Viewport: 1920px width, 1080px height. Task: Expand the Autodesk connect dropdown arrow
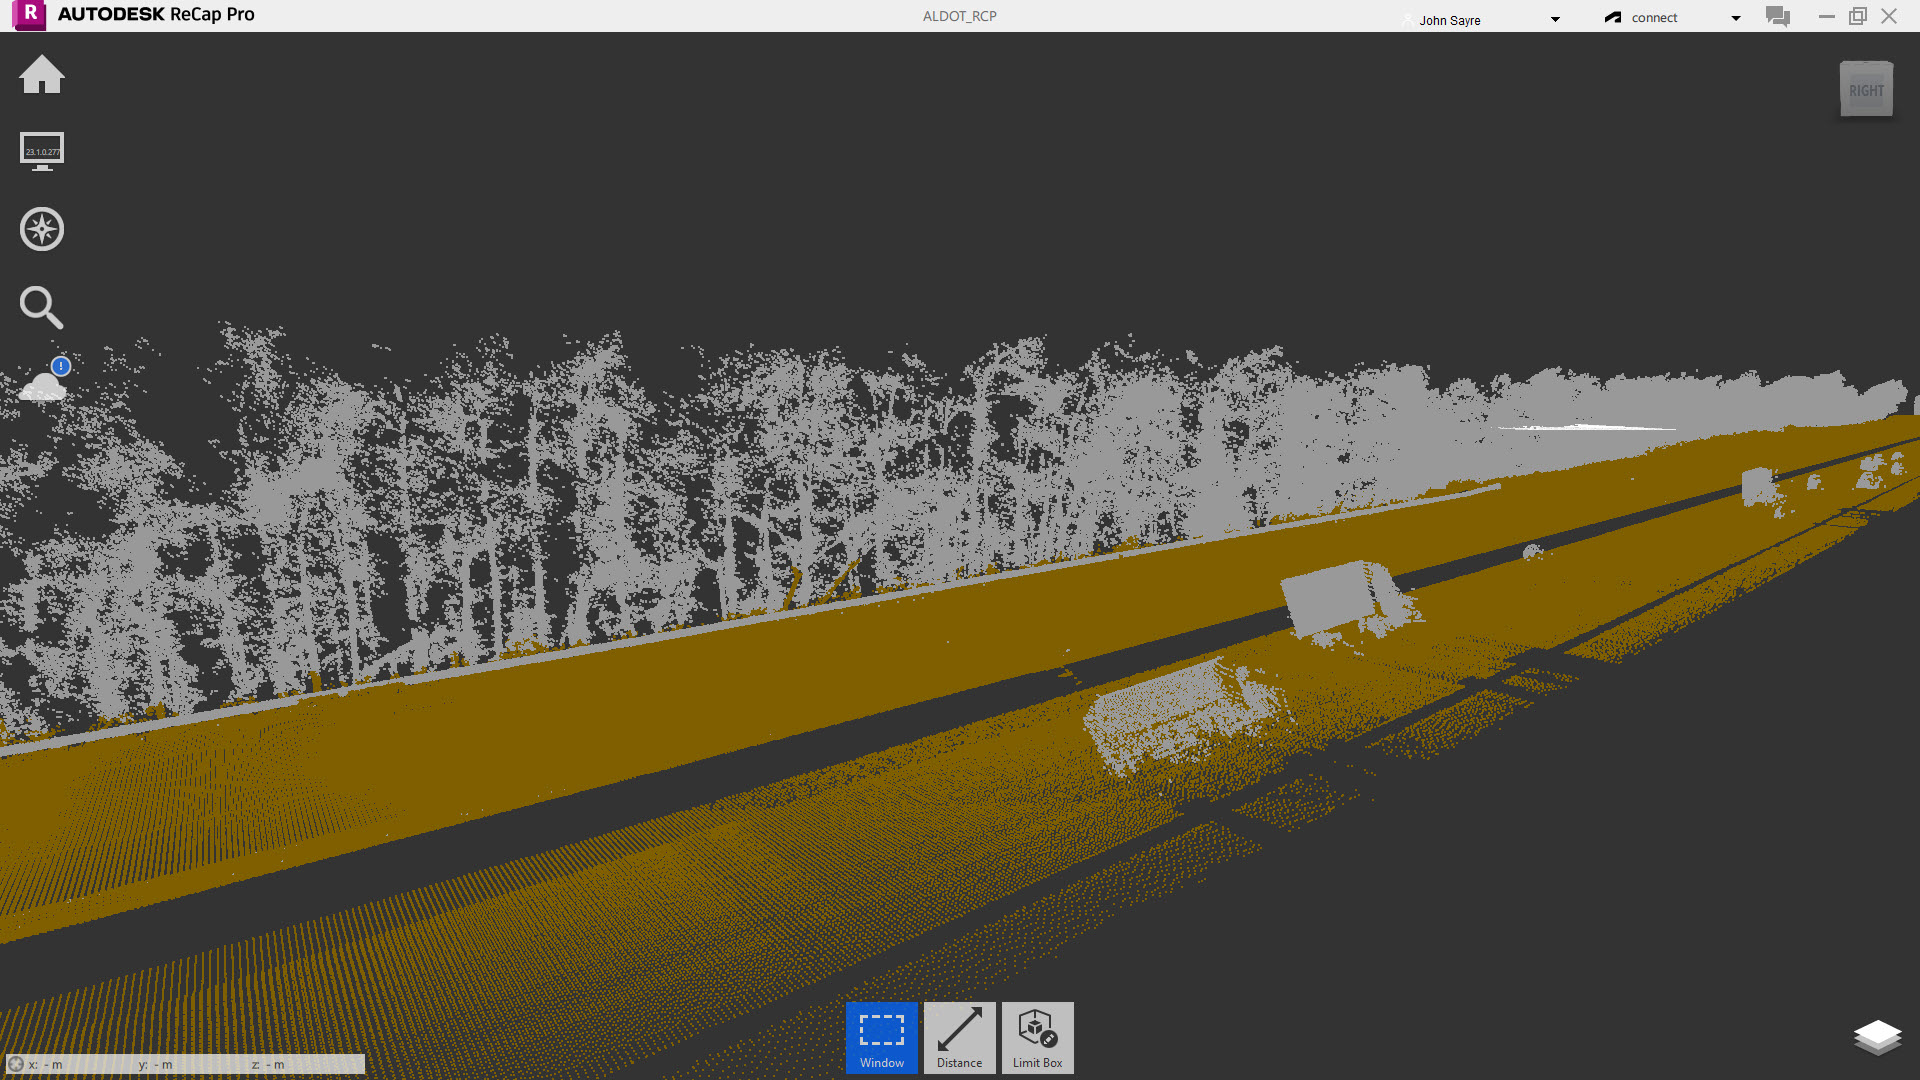pyautogui.click(x=1736, y=18)
